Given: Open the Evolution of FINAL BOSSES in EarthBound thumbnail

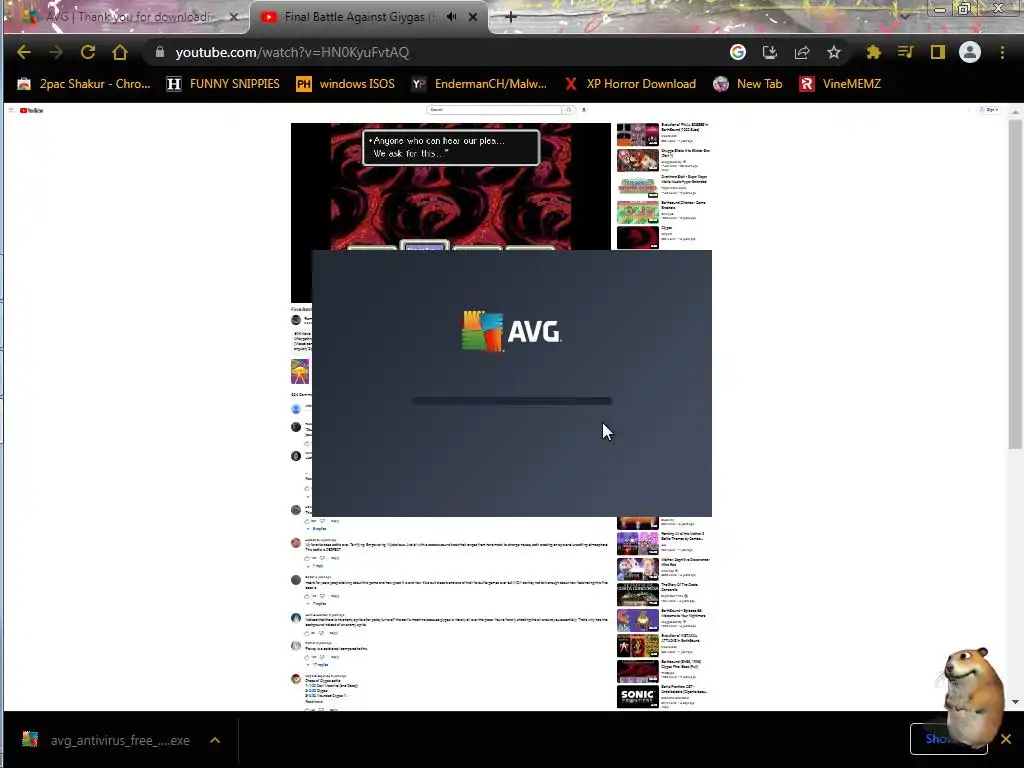Looking at the screenshot, I should coord(637,135).
